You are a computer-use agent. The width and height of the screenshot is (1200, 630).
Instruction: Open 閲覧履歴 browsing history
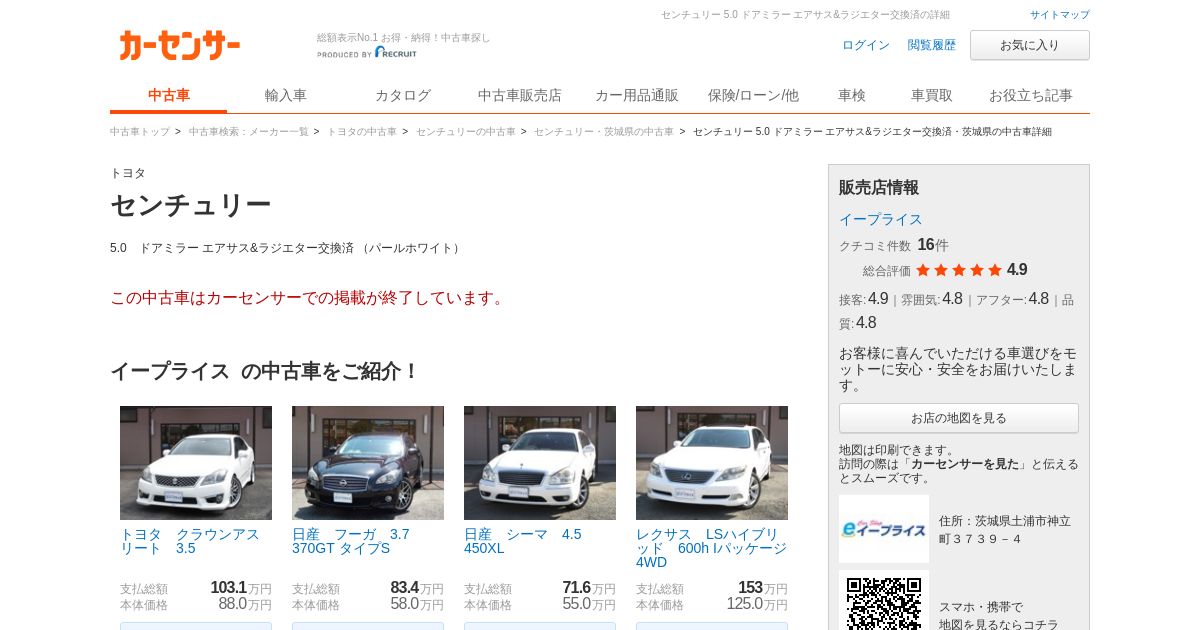(932, 45)
